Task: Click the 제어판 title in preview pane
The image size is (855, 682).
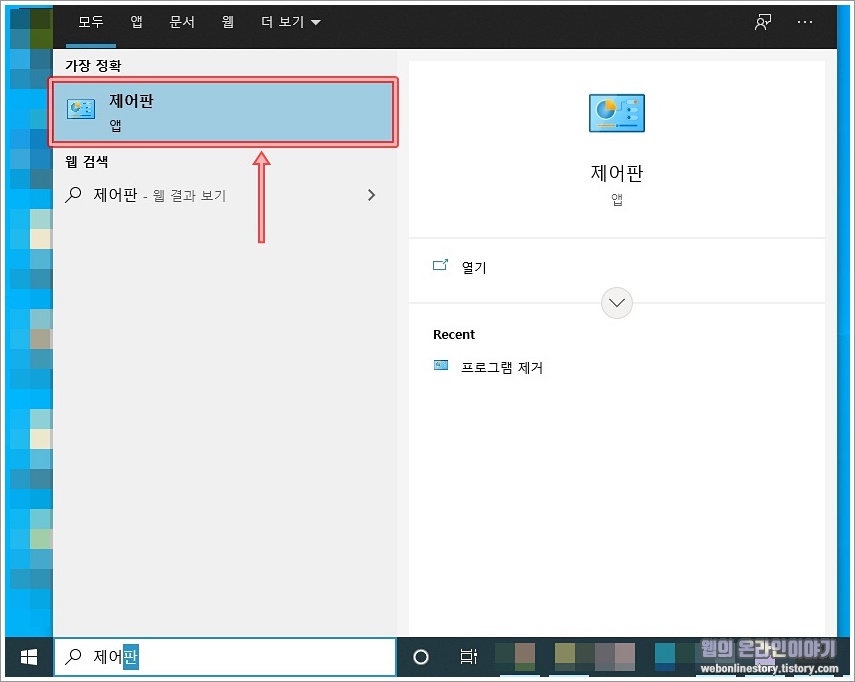Action: (x=617, y=173)
